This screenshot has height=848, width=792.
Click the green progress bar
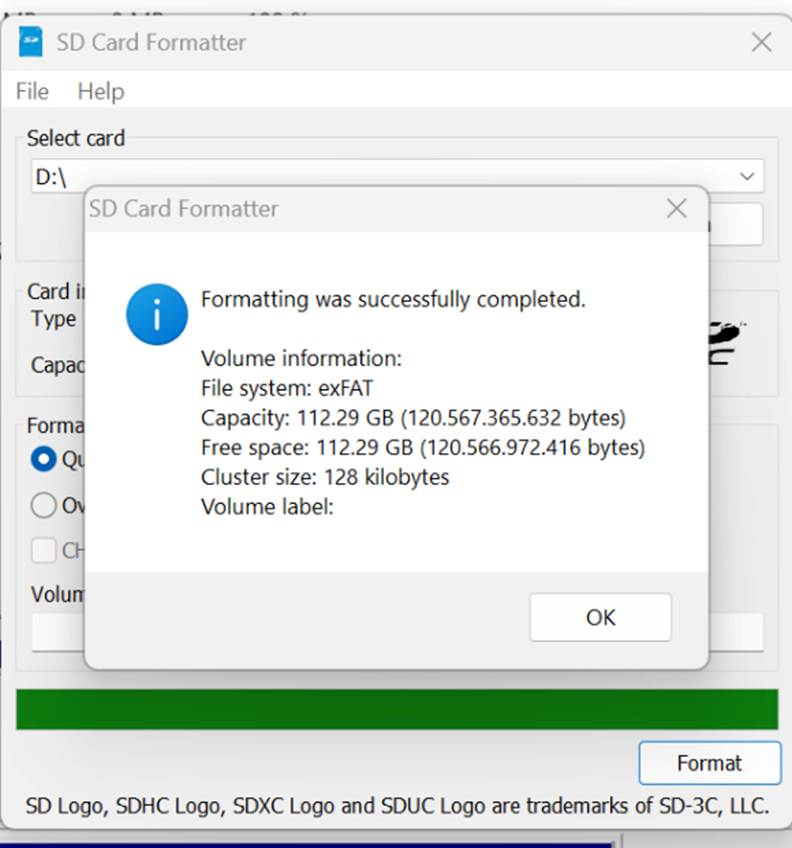396,709
